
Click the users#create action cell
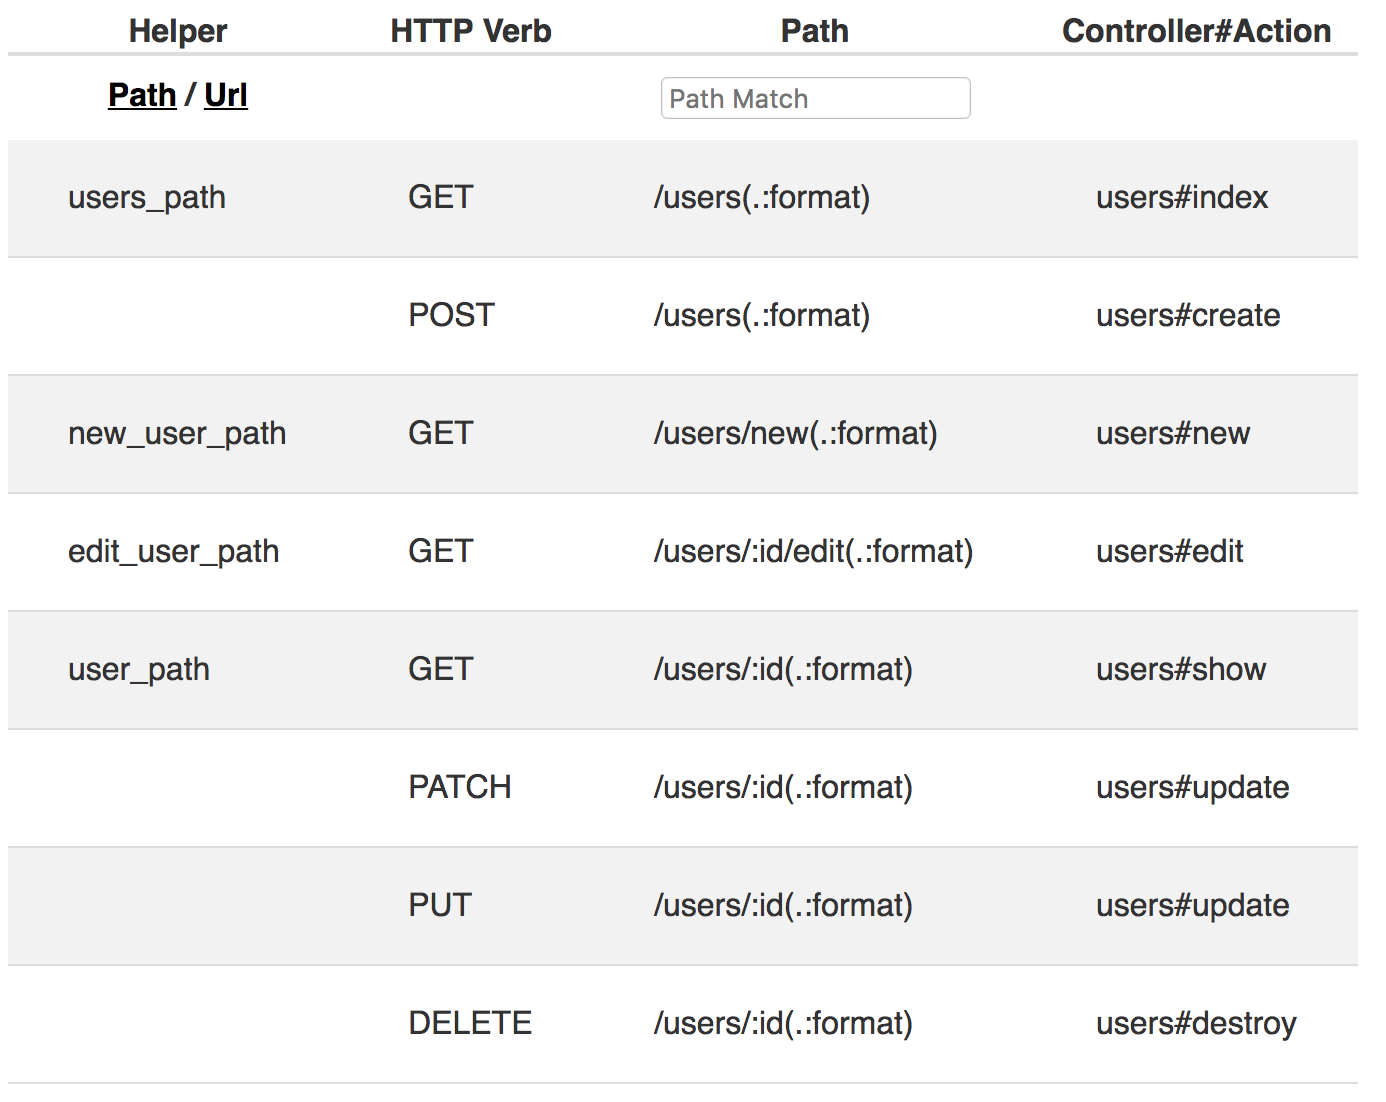[1187, 316]
